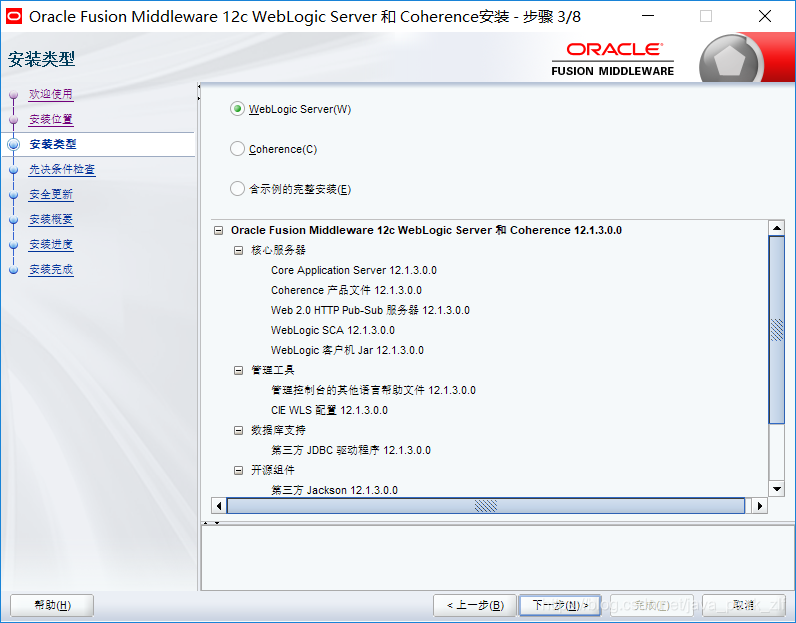Click the 安装进度 step bullet icon
This screenshot has width=796, height=623.
tap(14, 245)
